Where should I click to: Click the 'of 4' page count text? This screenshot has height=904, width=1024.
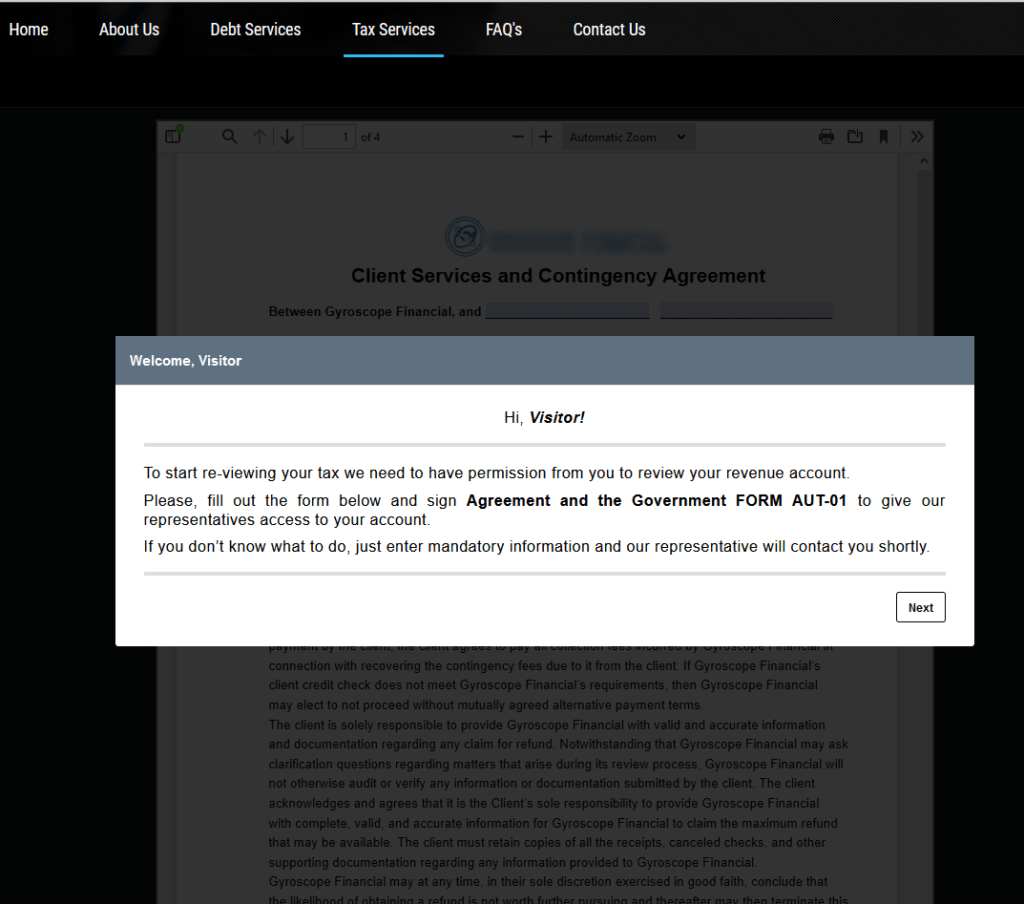coord(370,137)
